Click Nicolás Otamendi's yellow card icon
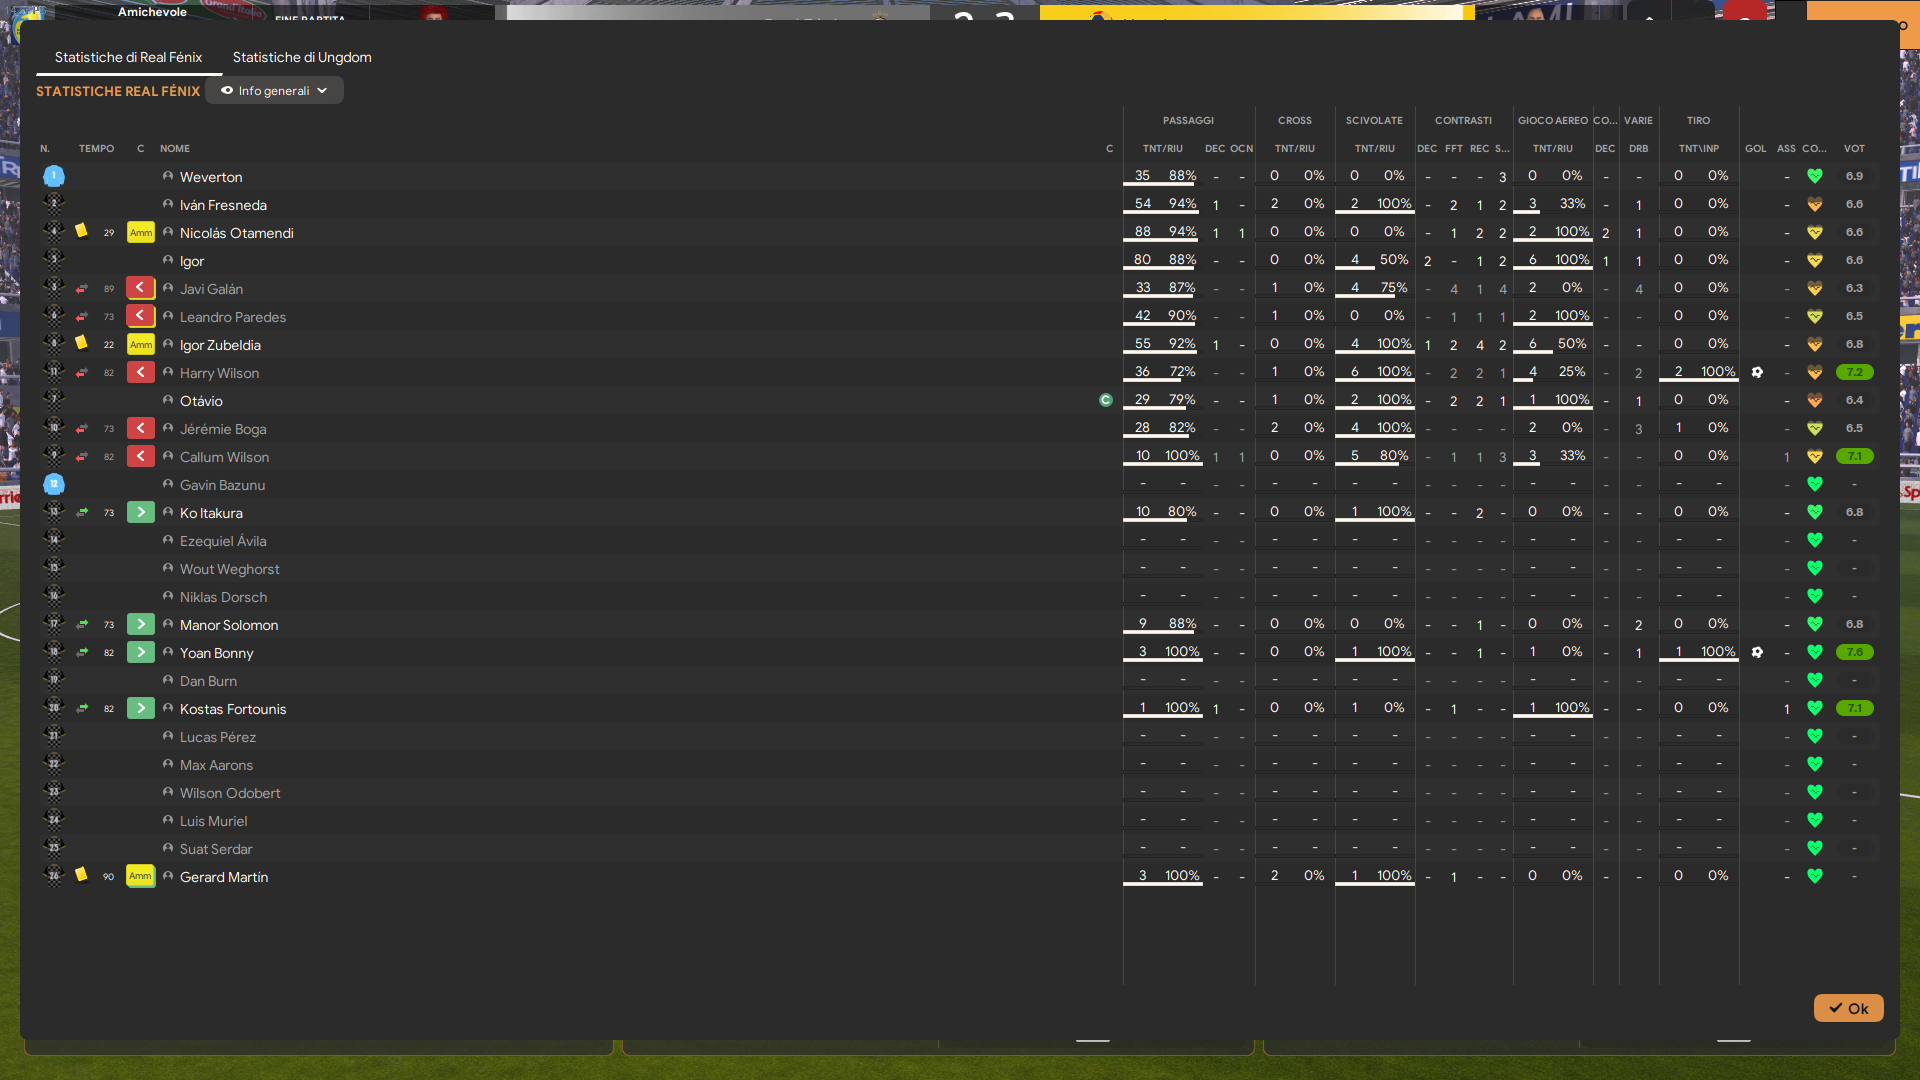 click(x=81, y=232)
